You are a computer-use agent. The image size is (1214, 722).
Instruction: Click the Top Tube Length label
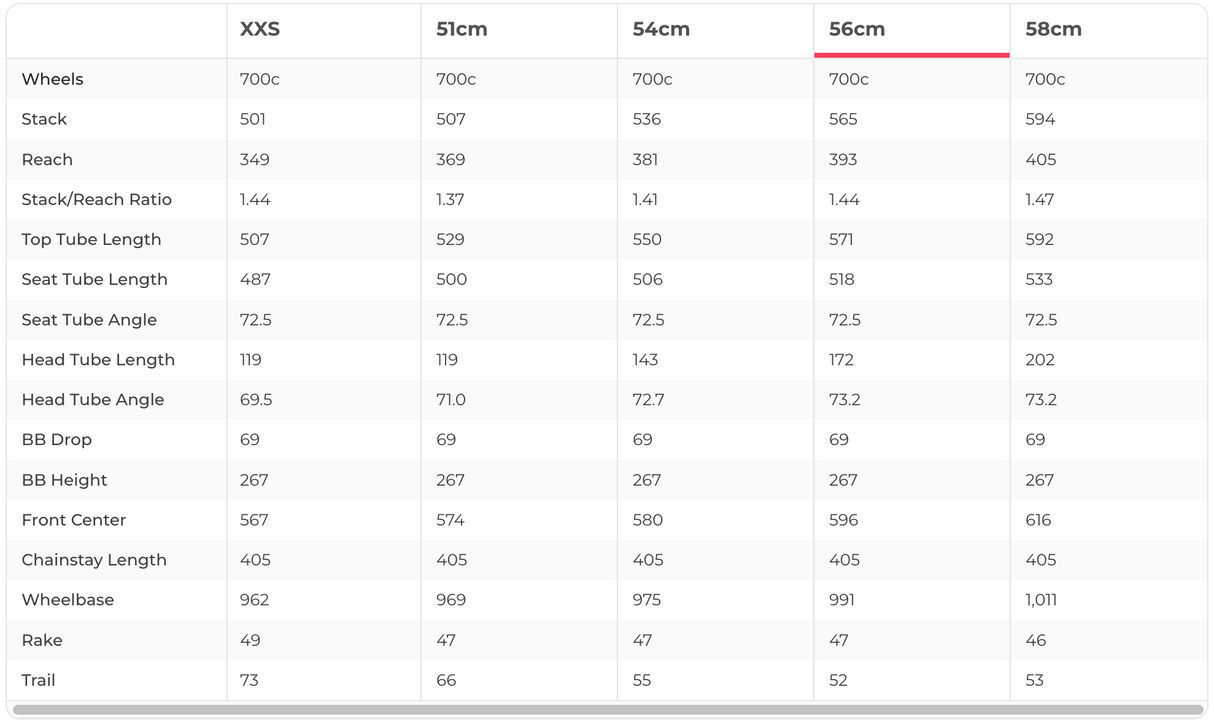91,239
